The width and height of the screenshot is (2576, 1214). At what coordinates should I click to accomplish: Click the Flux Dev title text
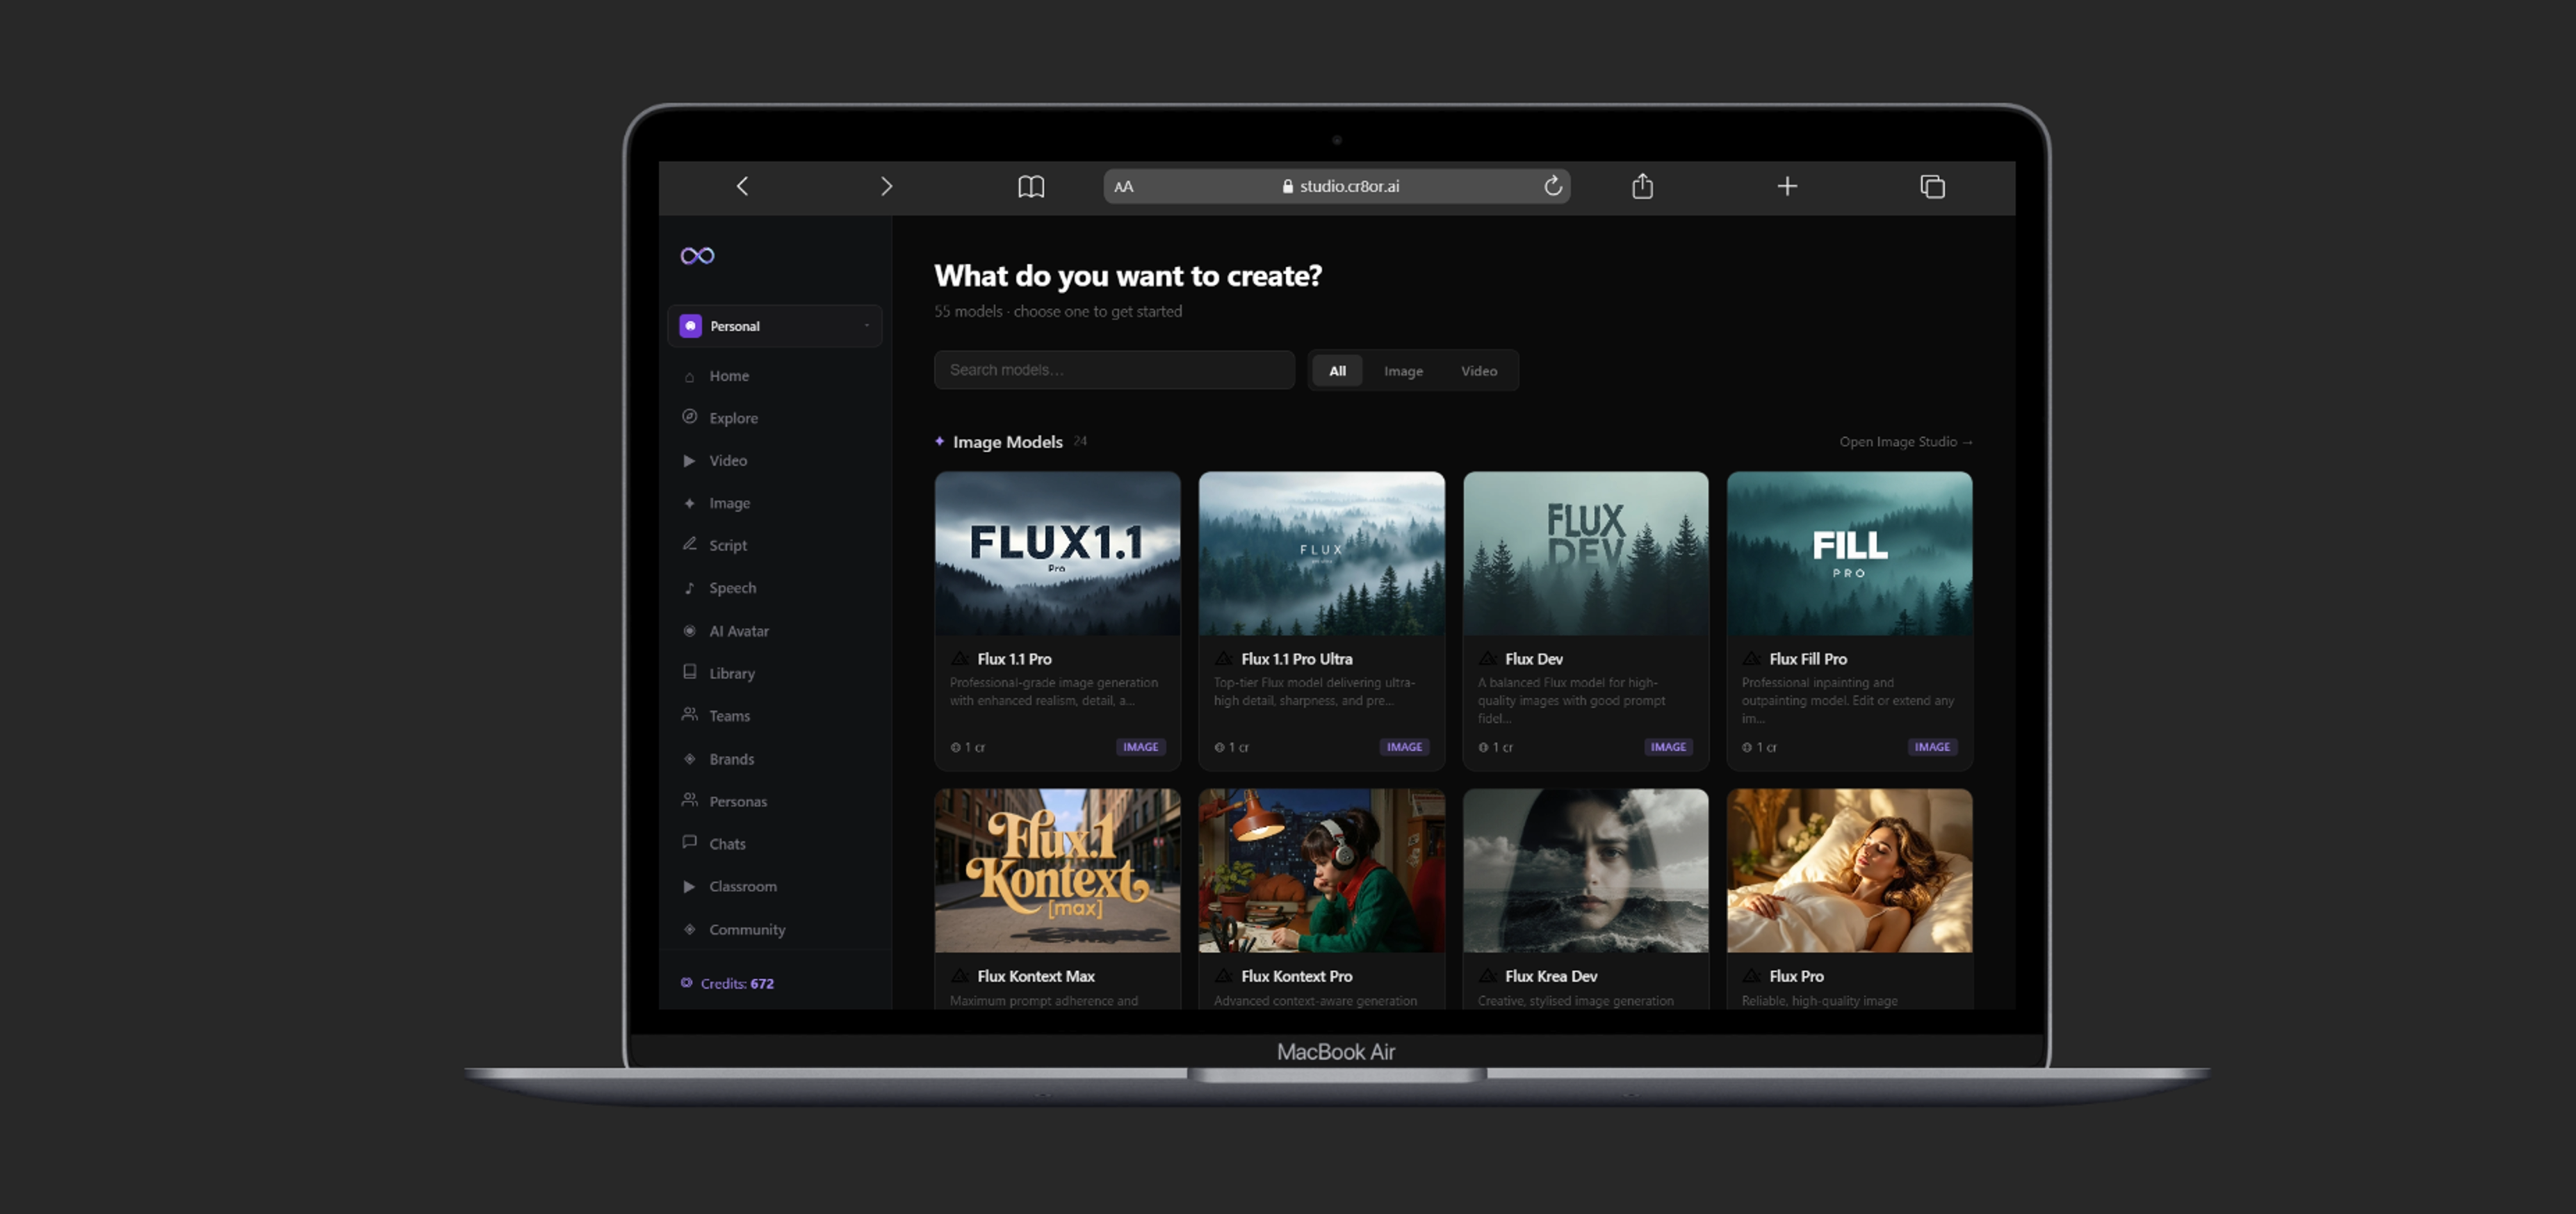click(1533, 659)
